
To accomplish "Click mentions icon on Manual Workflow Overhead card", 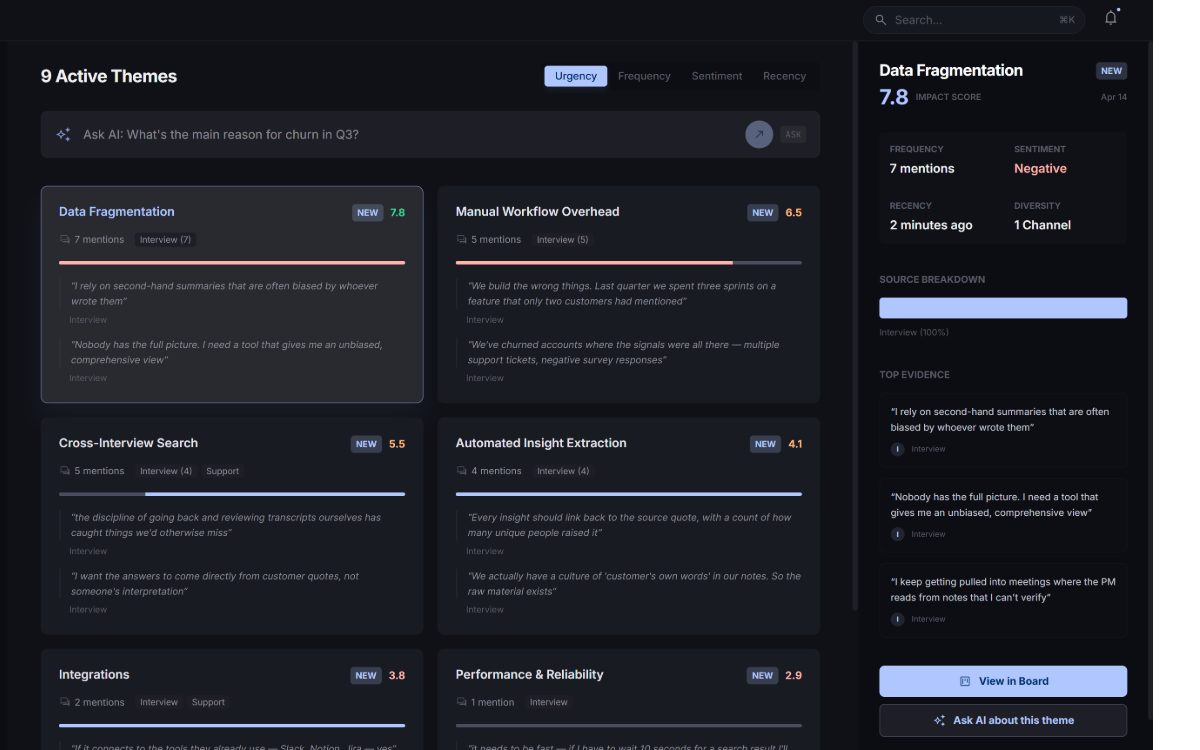I will point(462,240).
